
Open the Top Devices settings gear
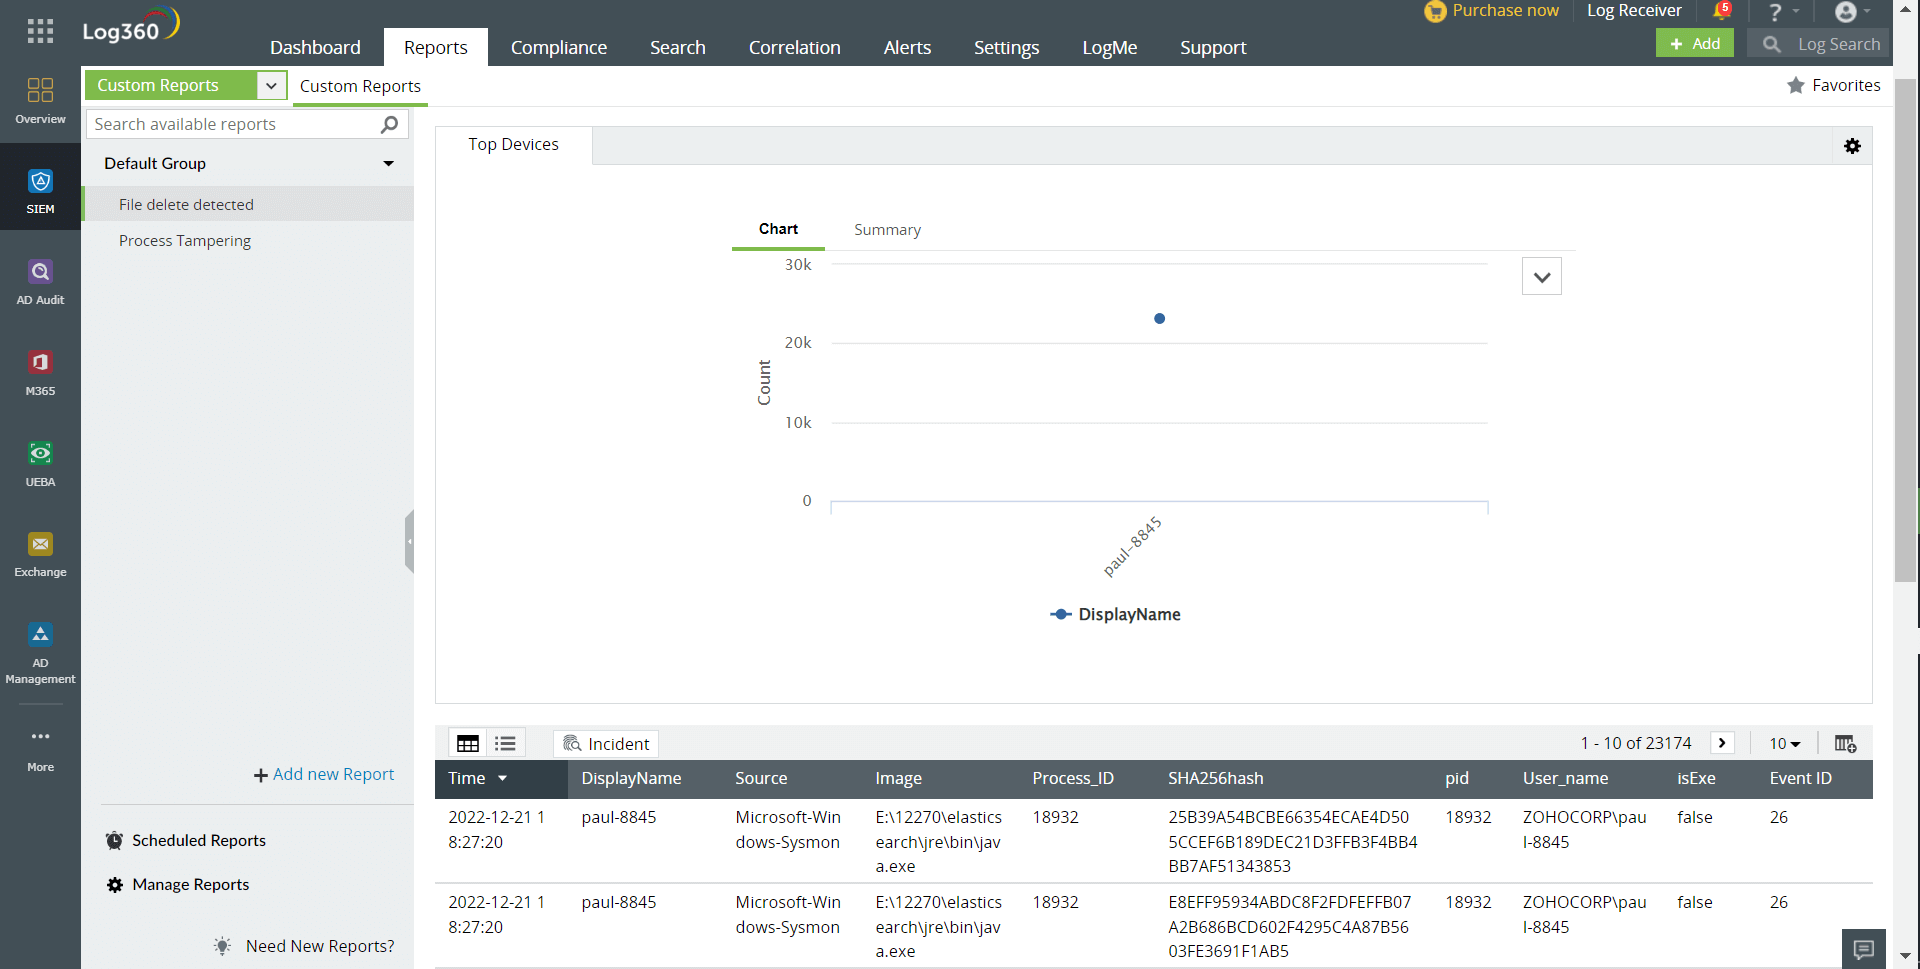coord(1852,146)
